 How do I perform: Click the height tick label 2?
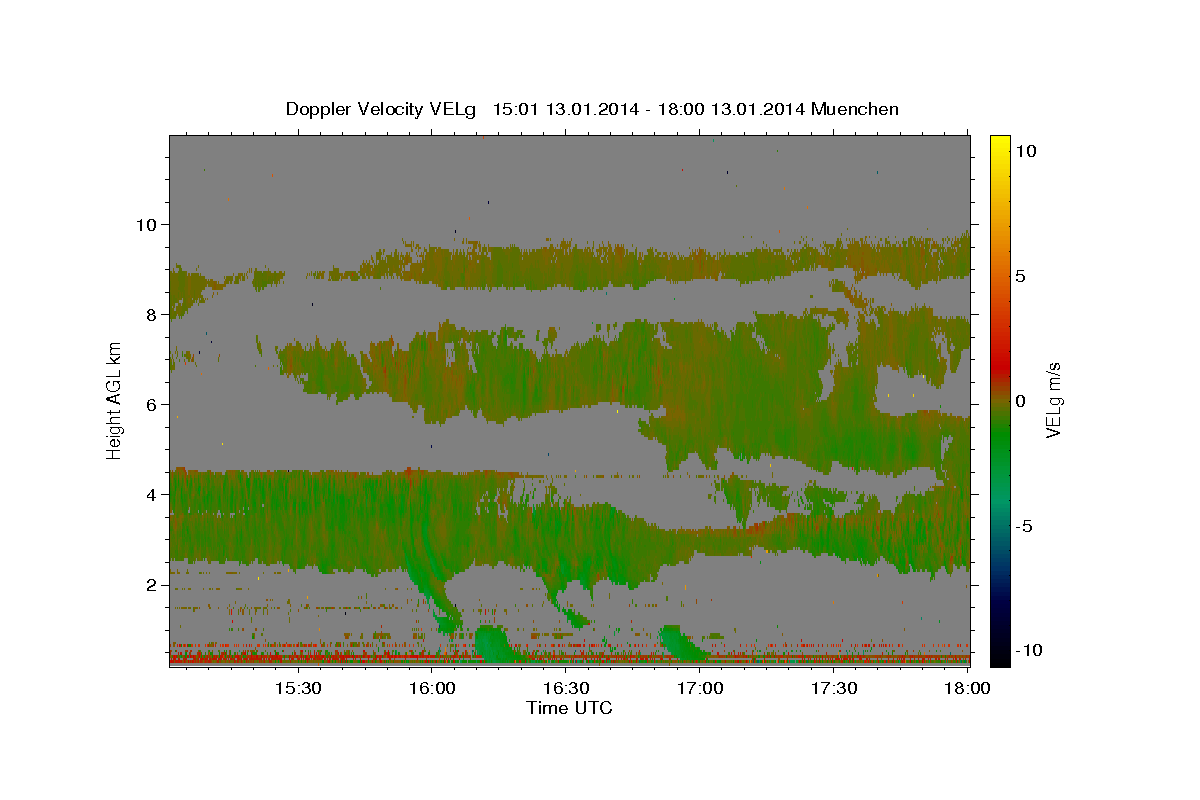[x=151, y=584]
